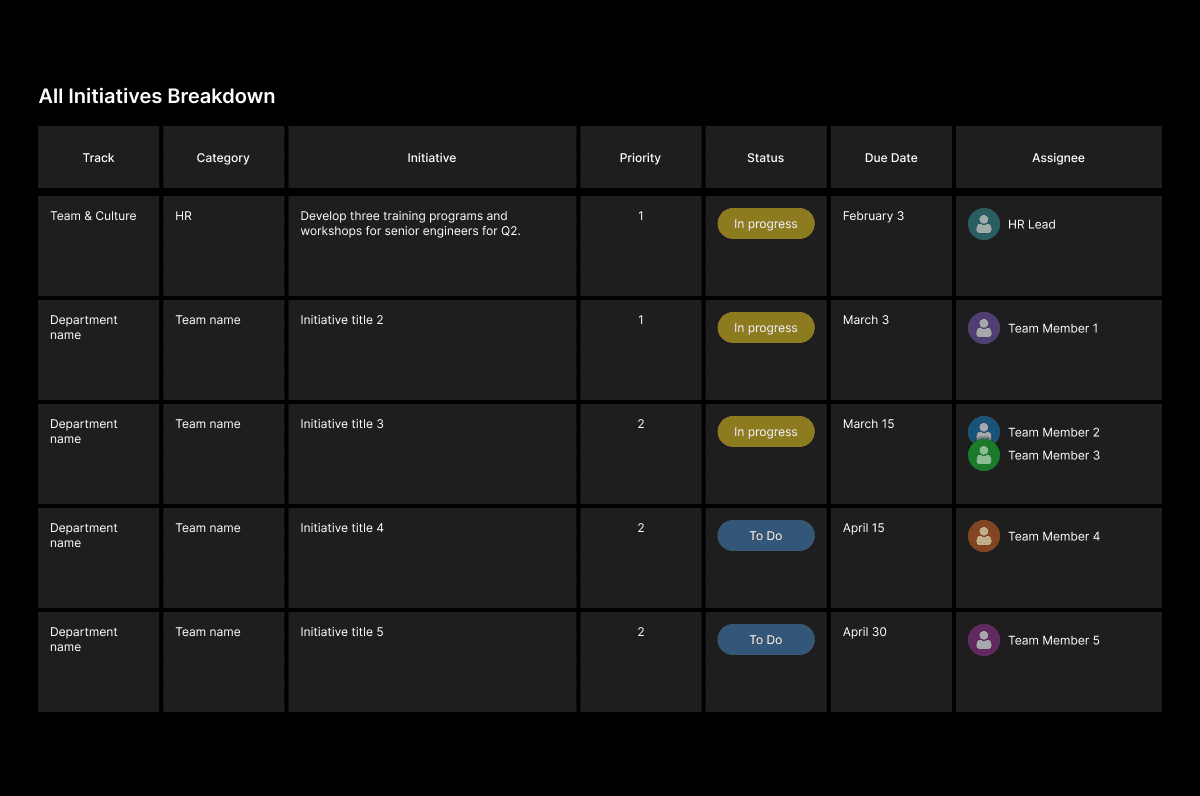Image resolution: width=1200 pixels, height=796 pixels.
Task: Click To Do status for Initiative title 5
Action: pos(766,640)
